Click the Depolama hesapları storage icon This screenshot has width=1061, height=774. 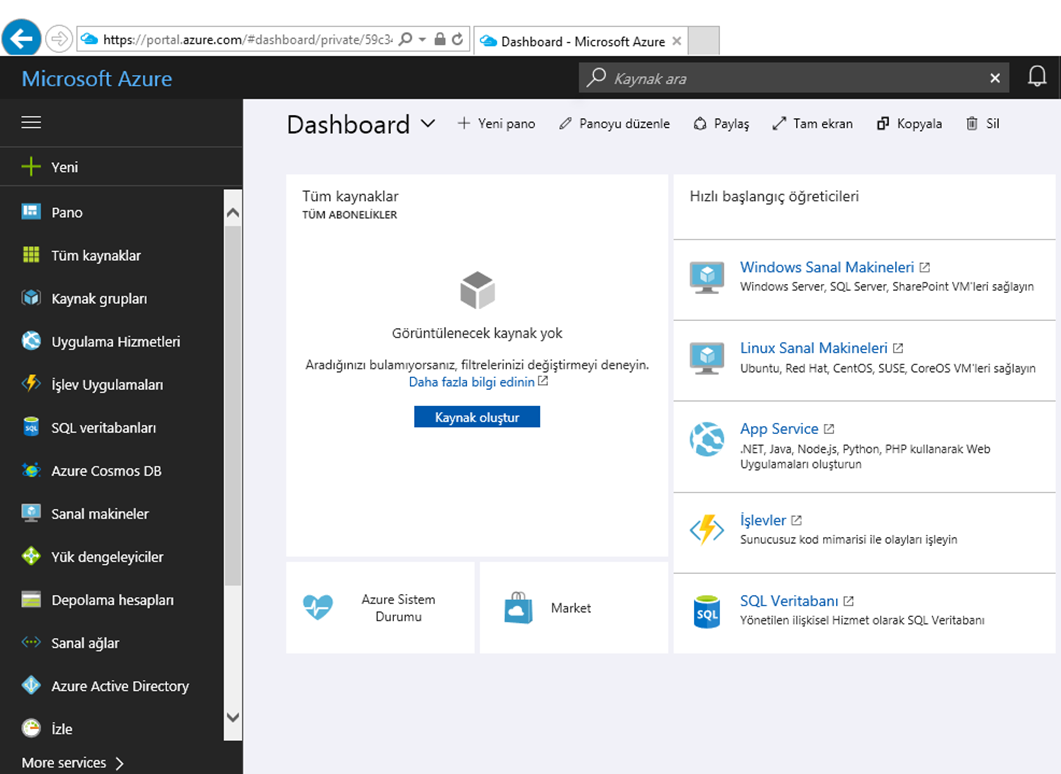(x=31, y=599)
